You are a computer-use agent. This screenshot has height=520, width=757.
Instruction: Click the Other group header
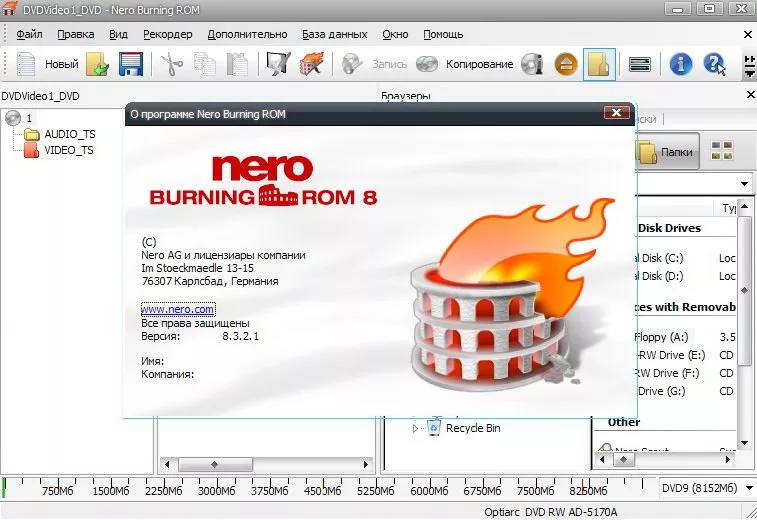624,422
